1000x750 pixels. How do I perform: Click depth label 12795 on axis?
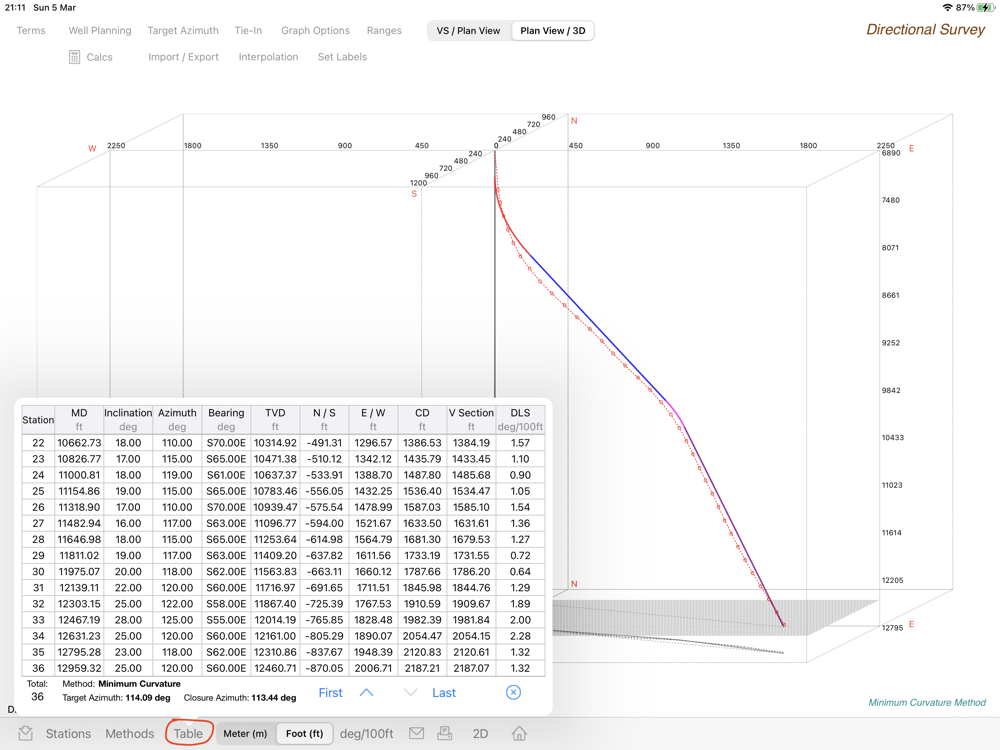click(x=892, y=628)
